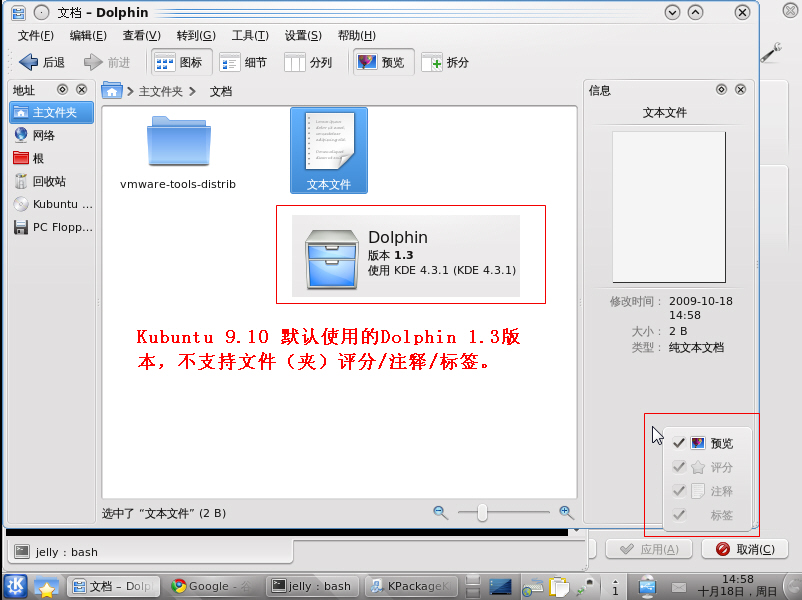Toggle the 注释 comment checkbox
Viewport: 802px width, 600px height.
679,491
